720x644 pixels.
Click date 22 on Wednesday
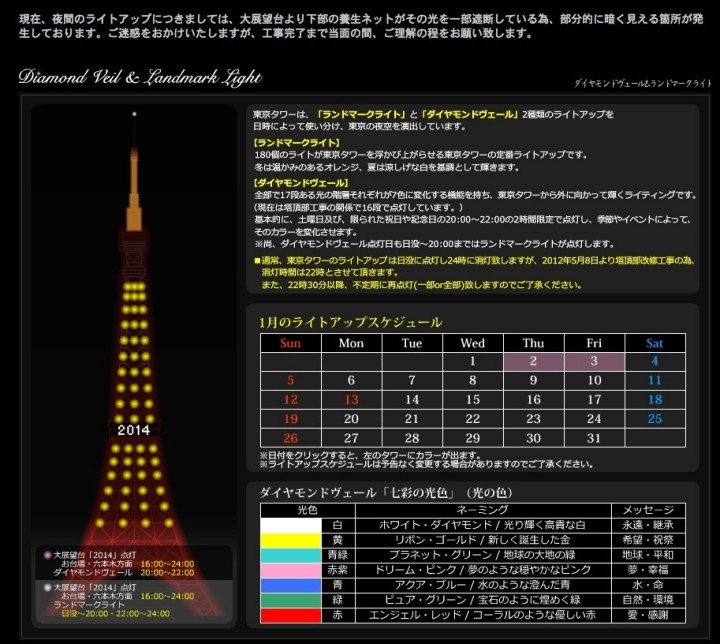pyautogui.click(x=472, y=419)
